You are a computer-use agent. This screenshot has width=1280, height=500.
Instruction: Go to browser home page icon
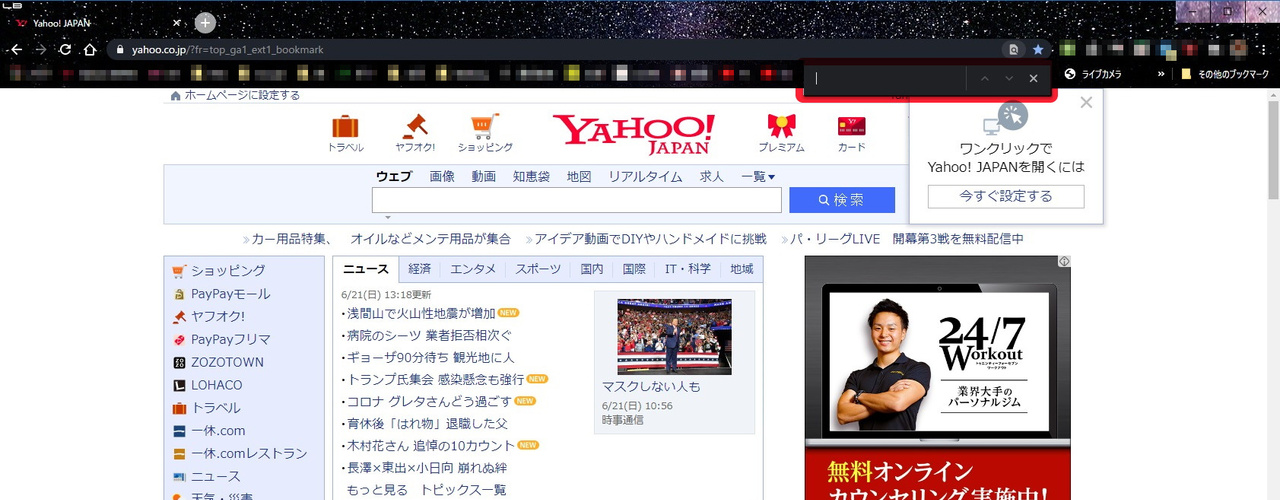click(90, 49)
